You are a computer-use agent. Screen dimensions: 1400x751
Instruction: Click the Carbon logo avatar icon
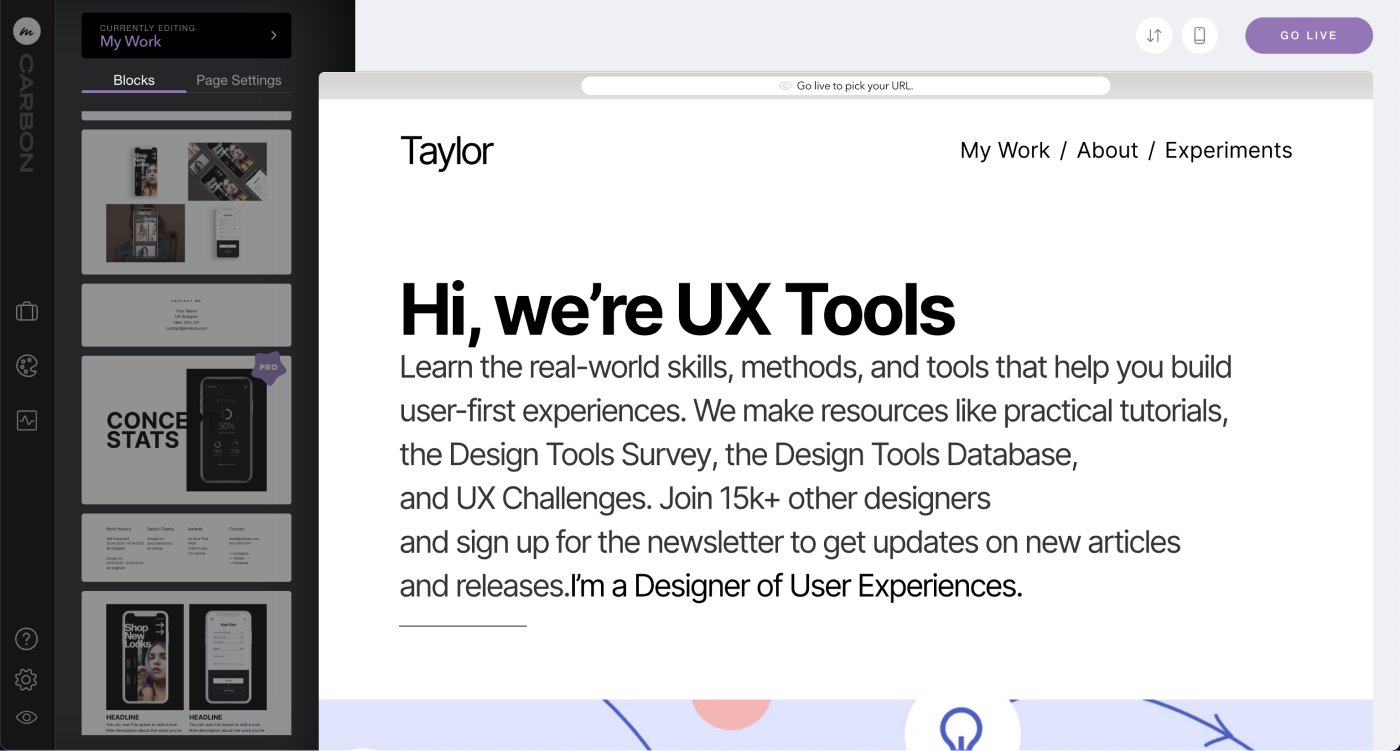(x=27, y=31)
